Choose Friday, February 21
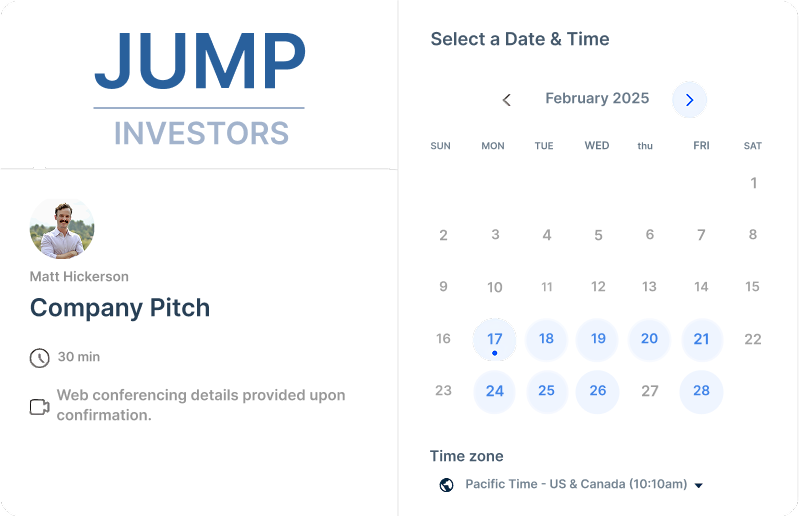The height and width of the screenshot is (517, 799). click(x=701, y=339)
